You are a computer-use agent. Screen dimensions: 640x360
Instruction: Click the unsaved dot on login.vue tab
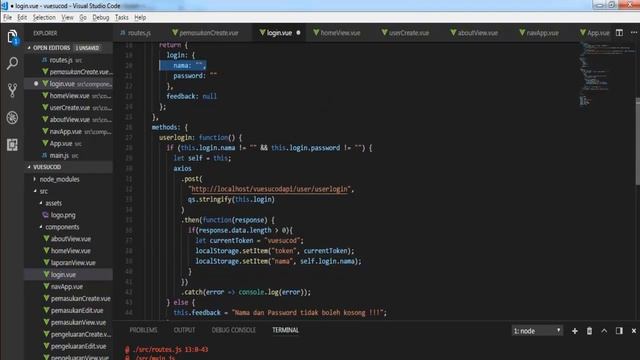pyautogui.click(x=298, y=33)
